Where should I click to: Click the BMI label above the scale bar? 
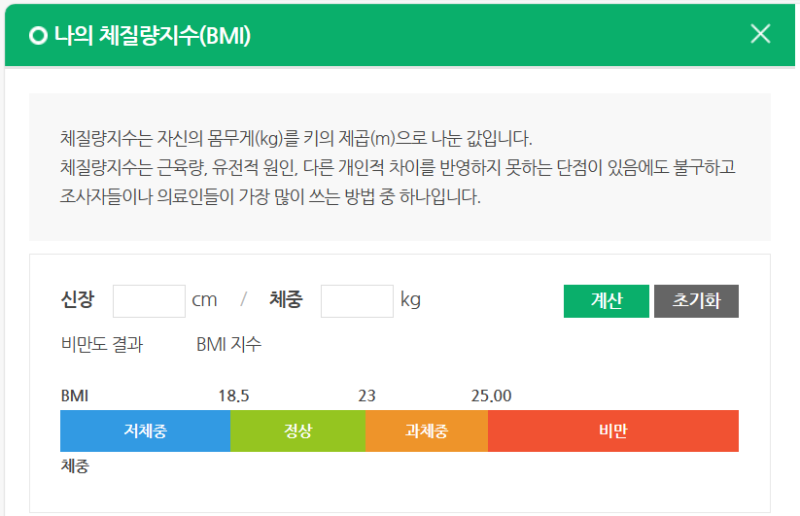click(x=74, y=396)
